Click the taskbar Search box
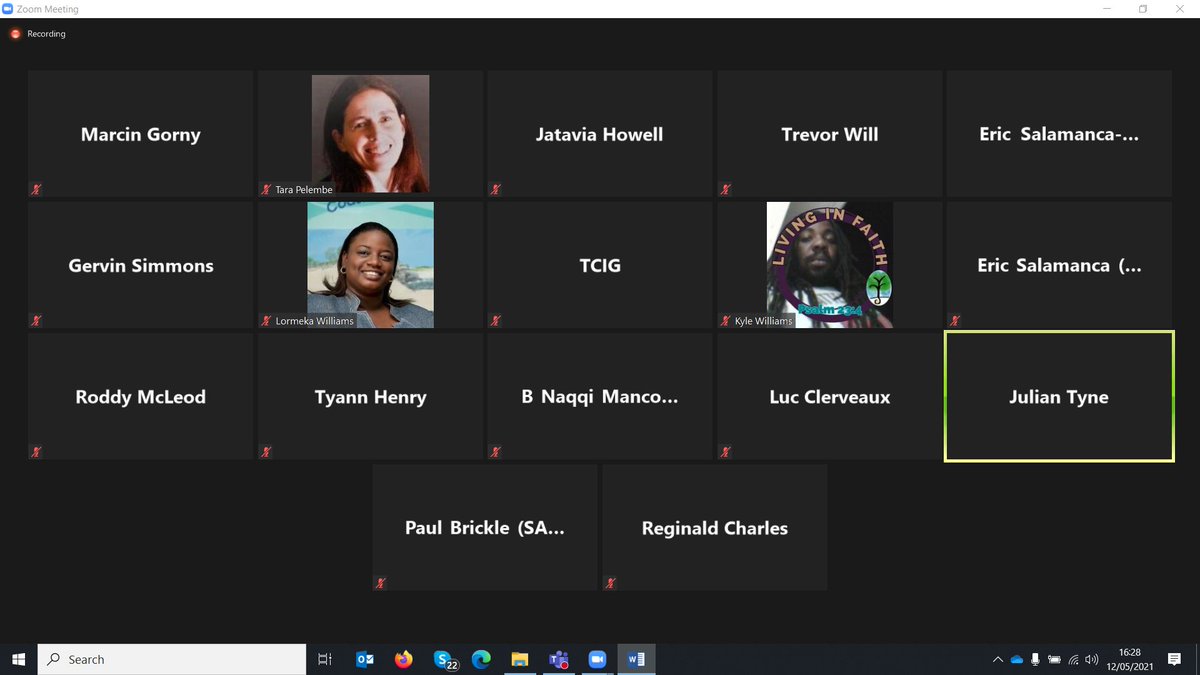 click(172, 659)
